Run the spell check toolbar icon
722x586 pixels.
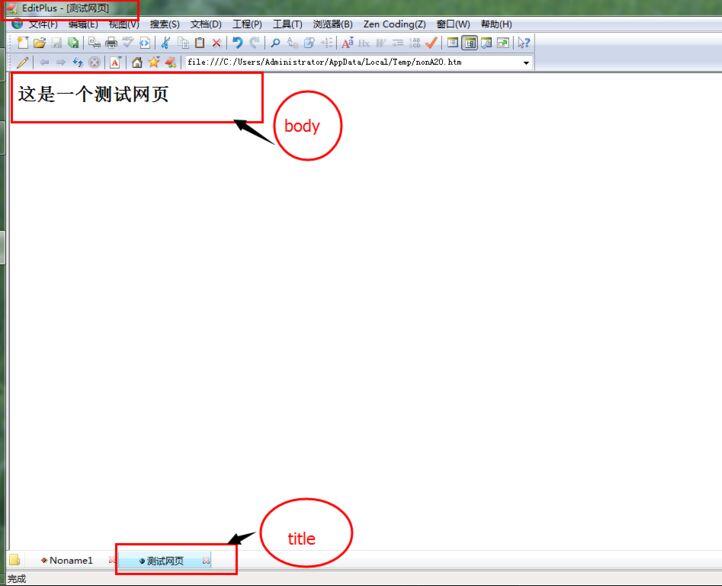(128, 43)
